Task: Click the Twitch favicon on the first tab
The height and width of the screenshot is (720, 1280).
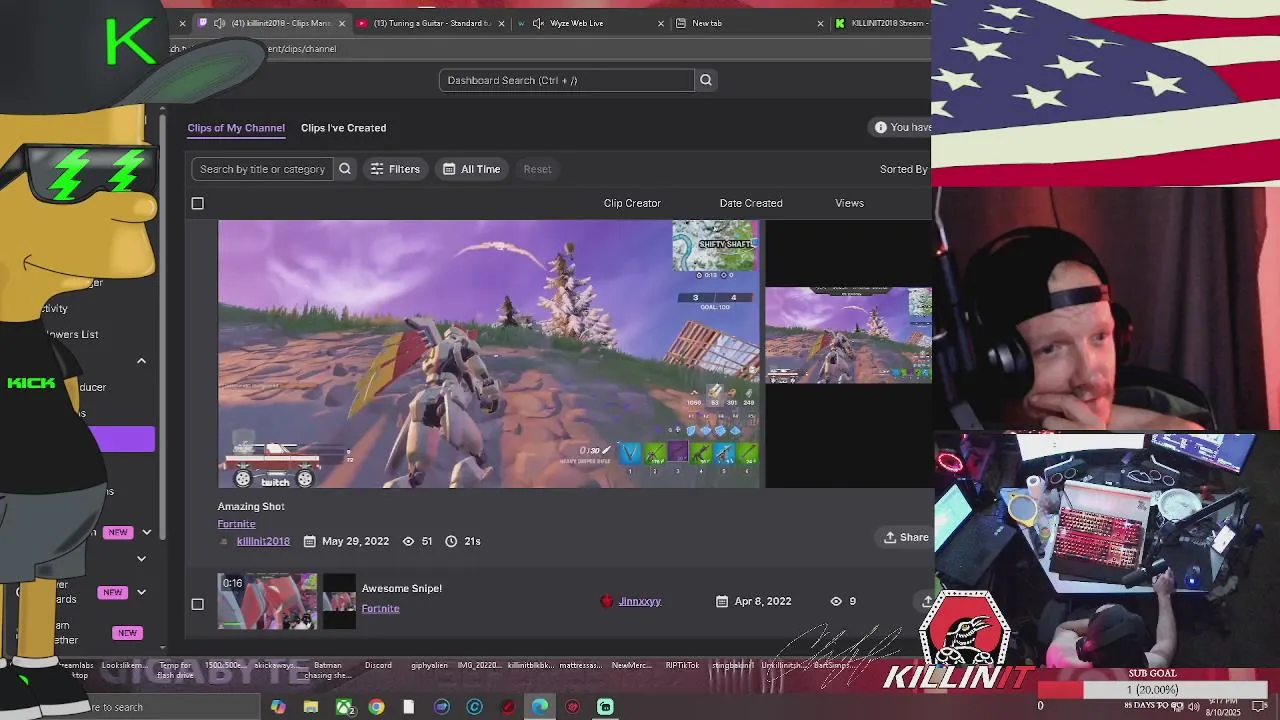Action: coord(204,23)
